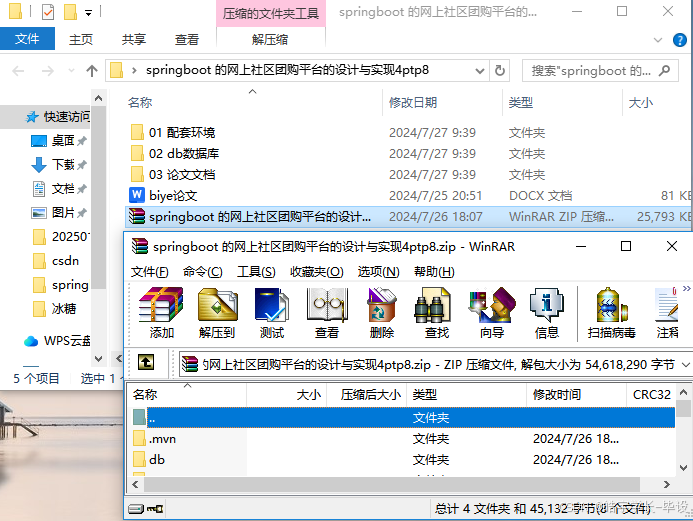This screenshot has height=521, width=693.
Task: Click the Info (信息) icon
Action: 547,312
